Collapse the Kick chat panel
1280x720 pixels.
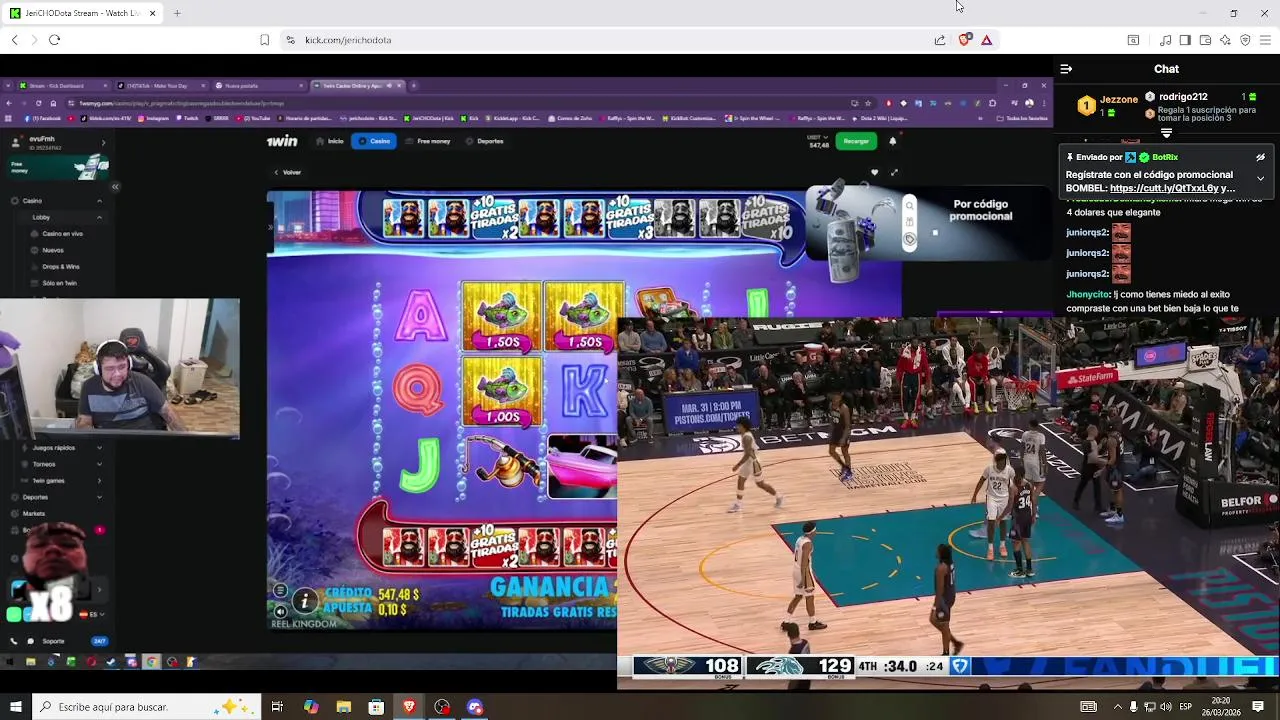pos(1066,69)
